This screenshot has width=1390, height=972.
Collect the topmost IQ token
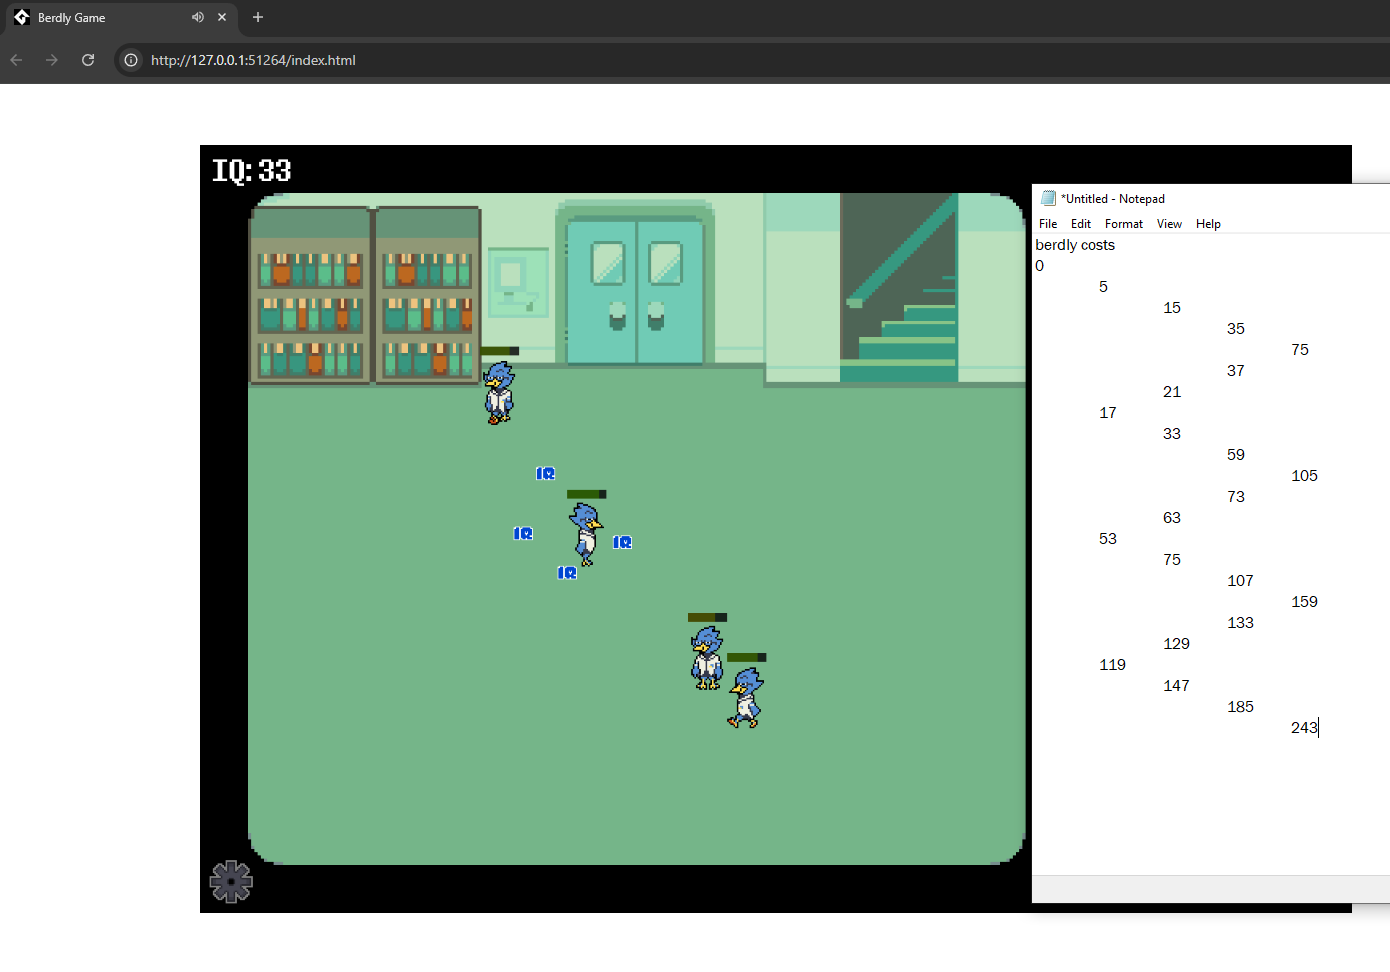[545, 474]
